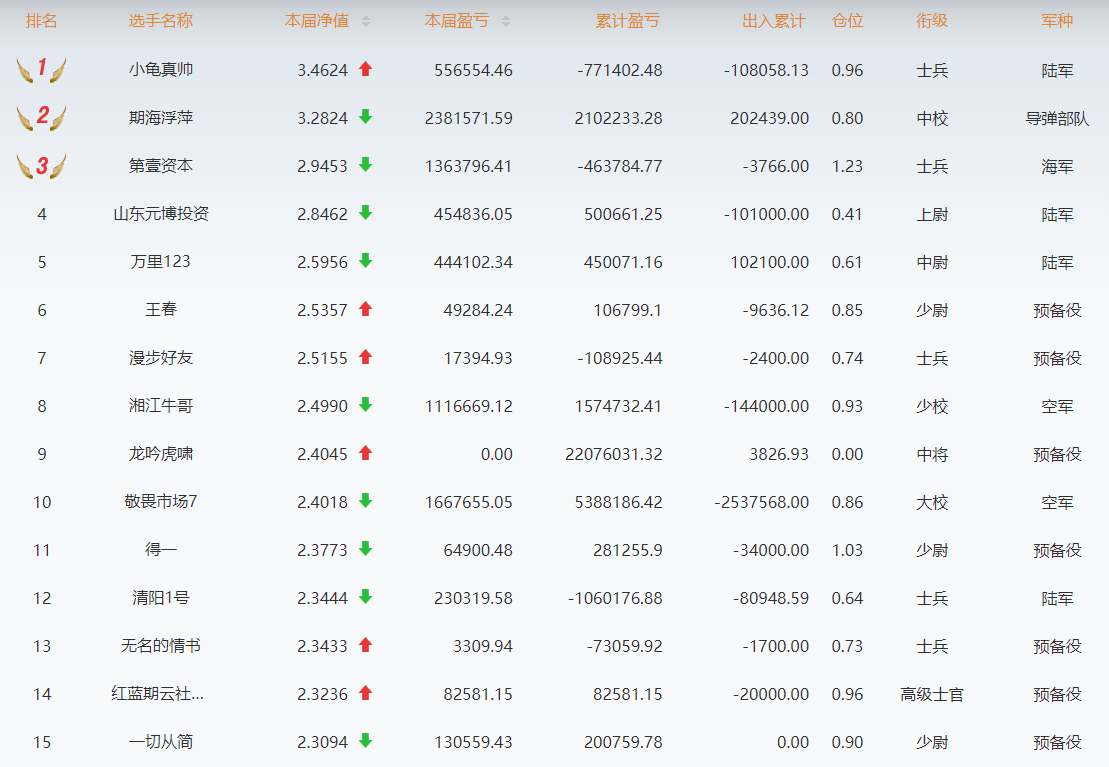Click green down arrow beside 2.4990
1109x767 pixels.
pos(366,405)
